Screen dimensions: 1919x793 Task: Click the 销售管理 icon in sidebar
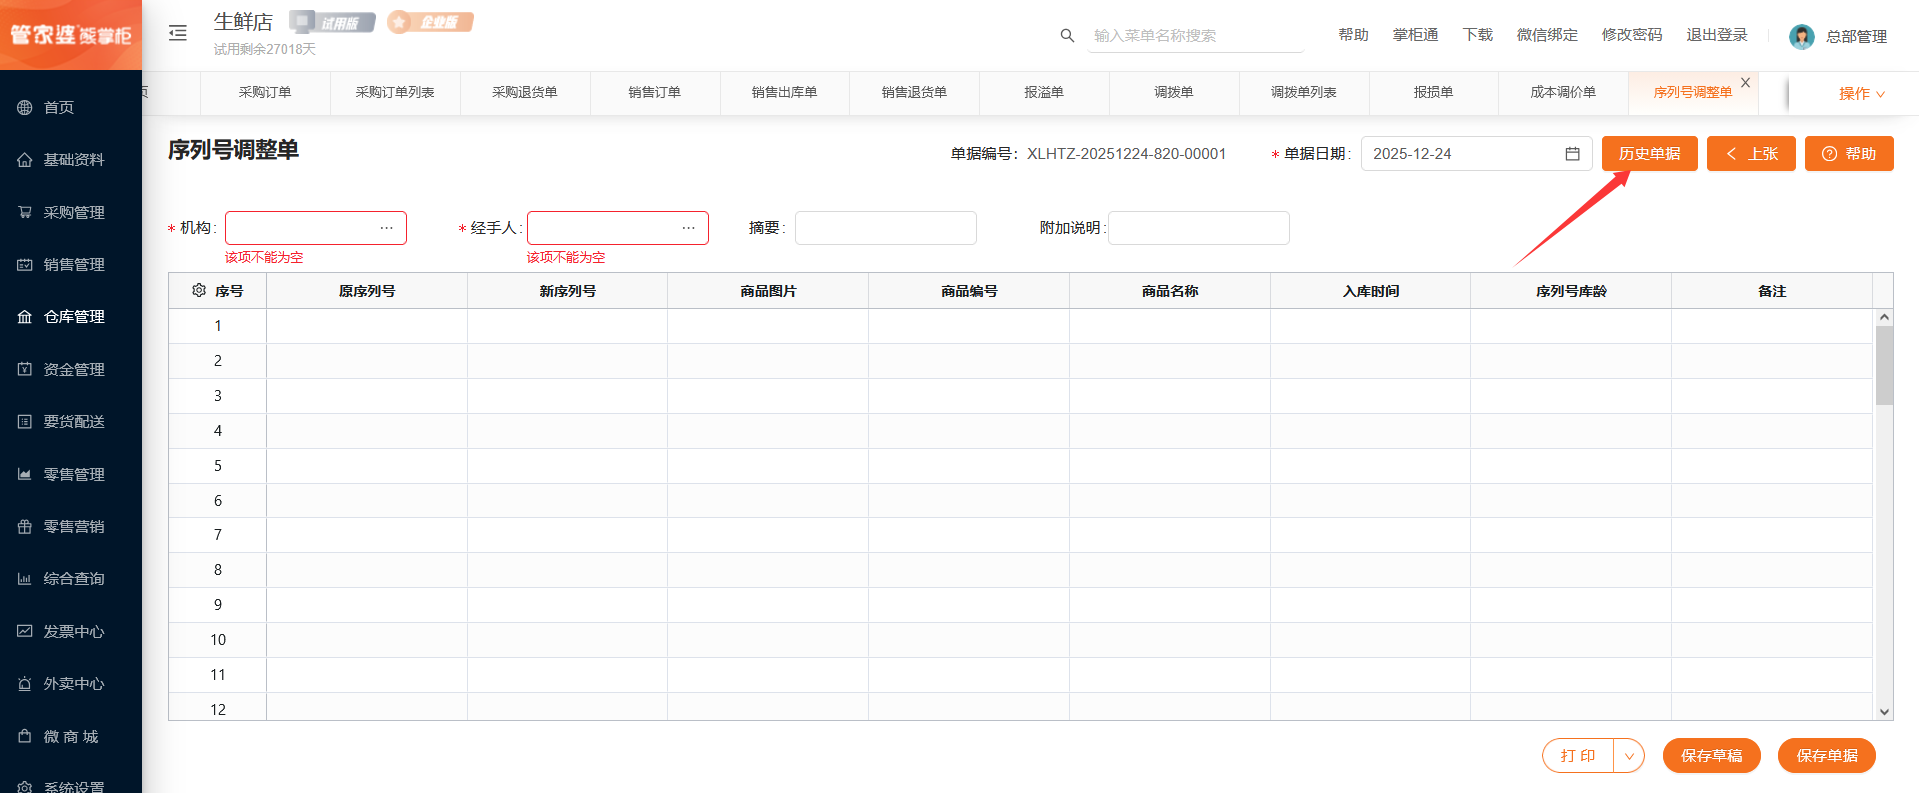[x=25, y=265]
